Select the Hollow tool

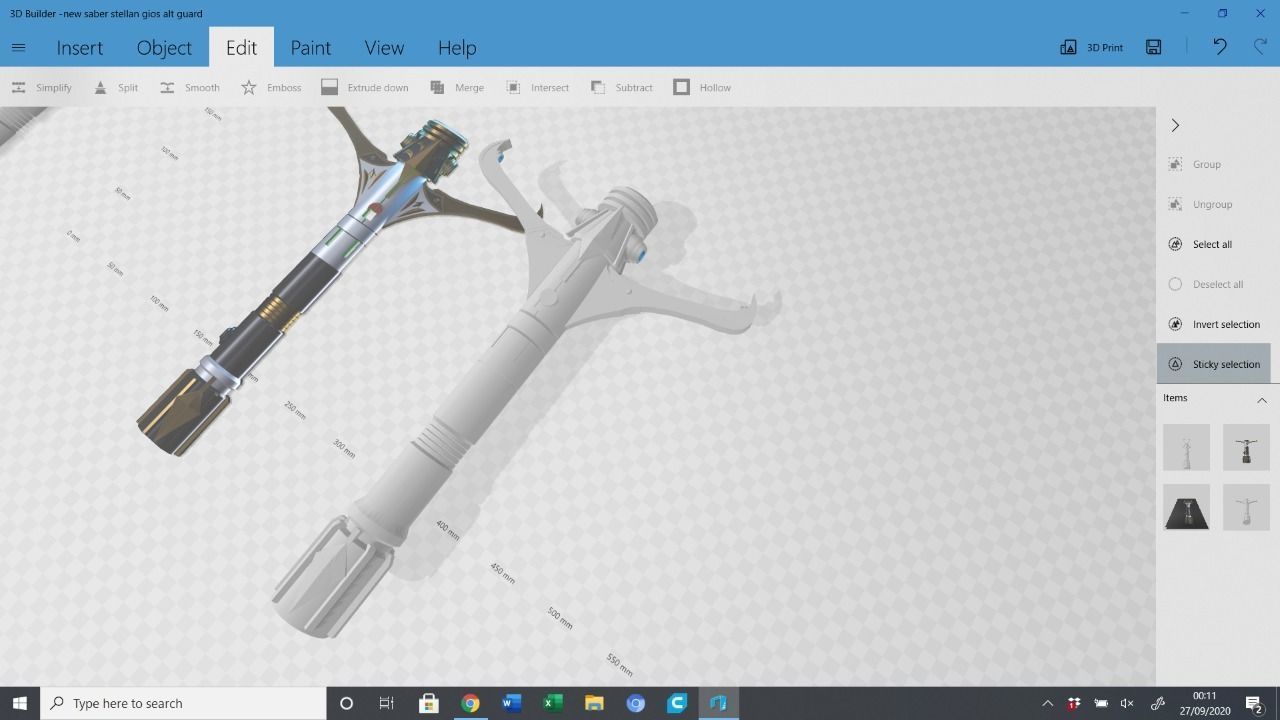pyautogui.click(x=702, y=87)
